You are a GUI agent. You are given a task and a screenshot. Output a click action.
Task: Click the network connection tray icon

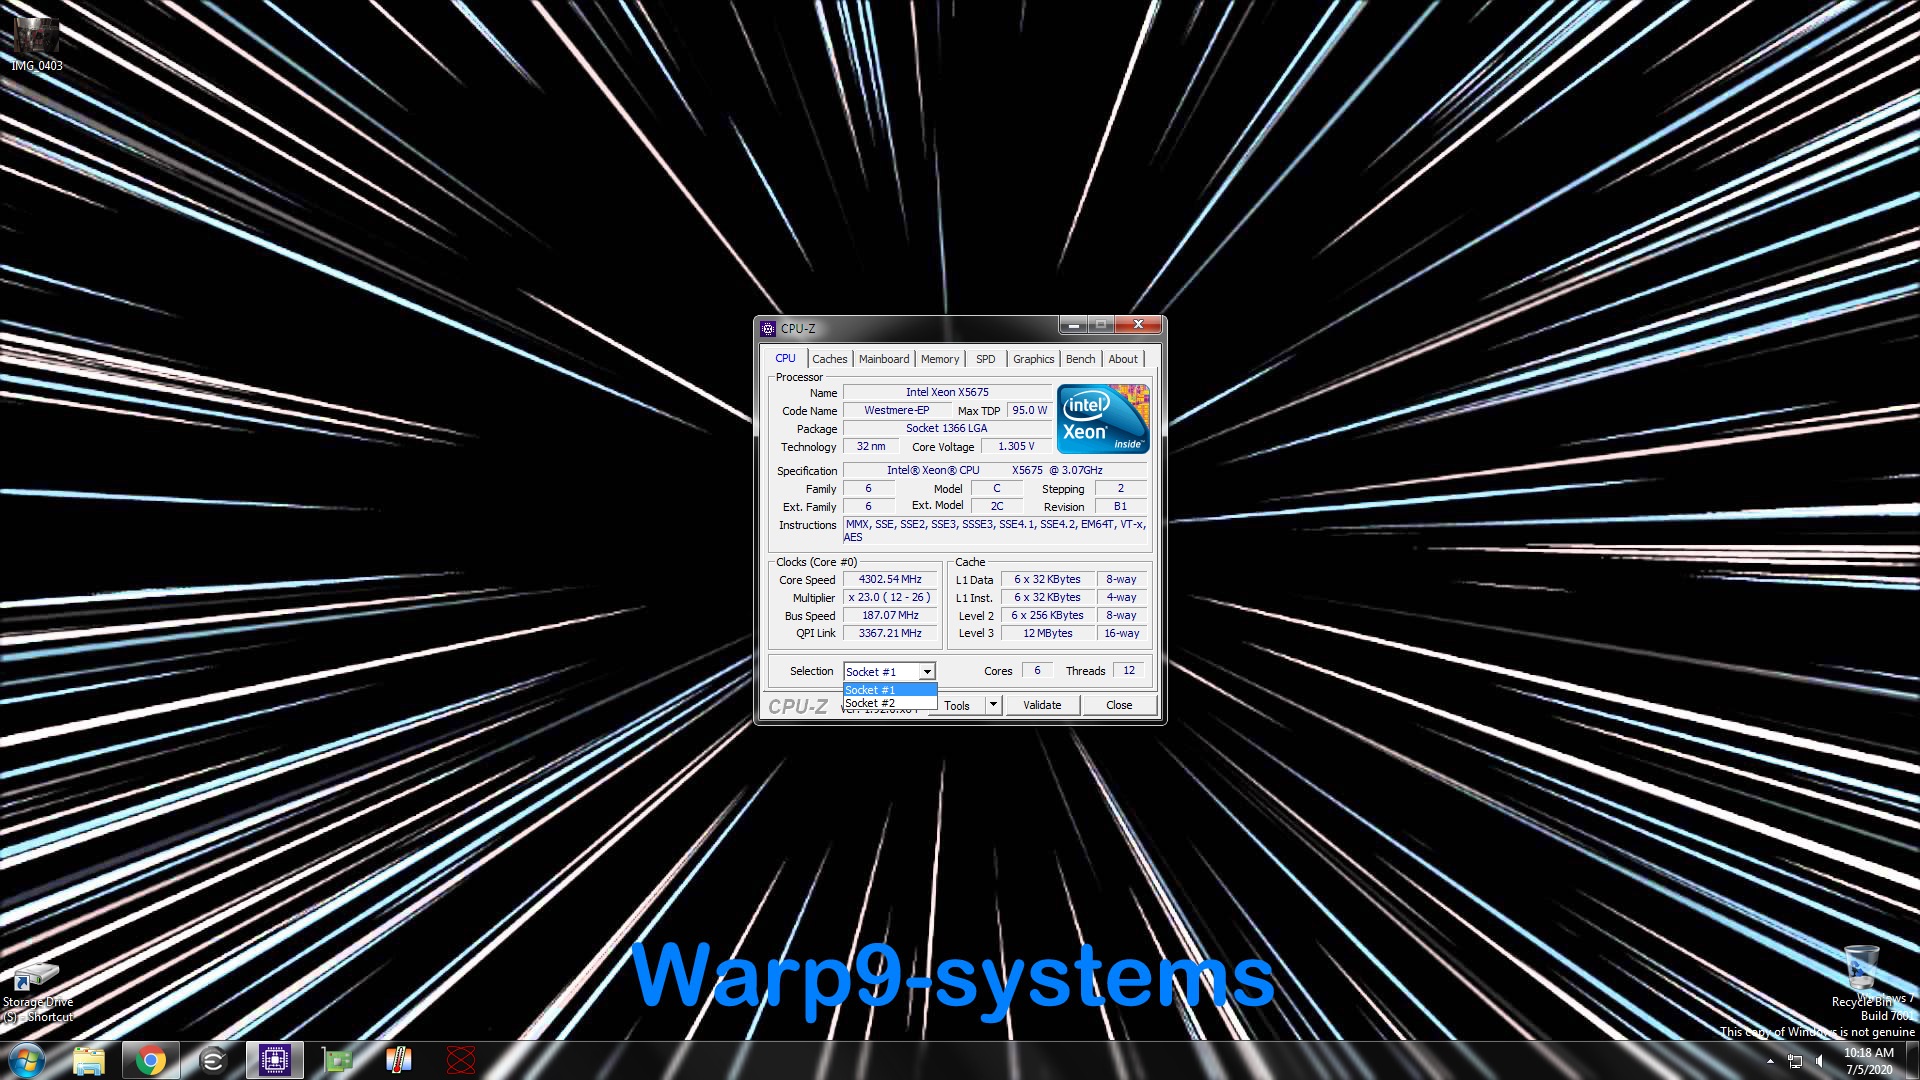[1795, 1061]
